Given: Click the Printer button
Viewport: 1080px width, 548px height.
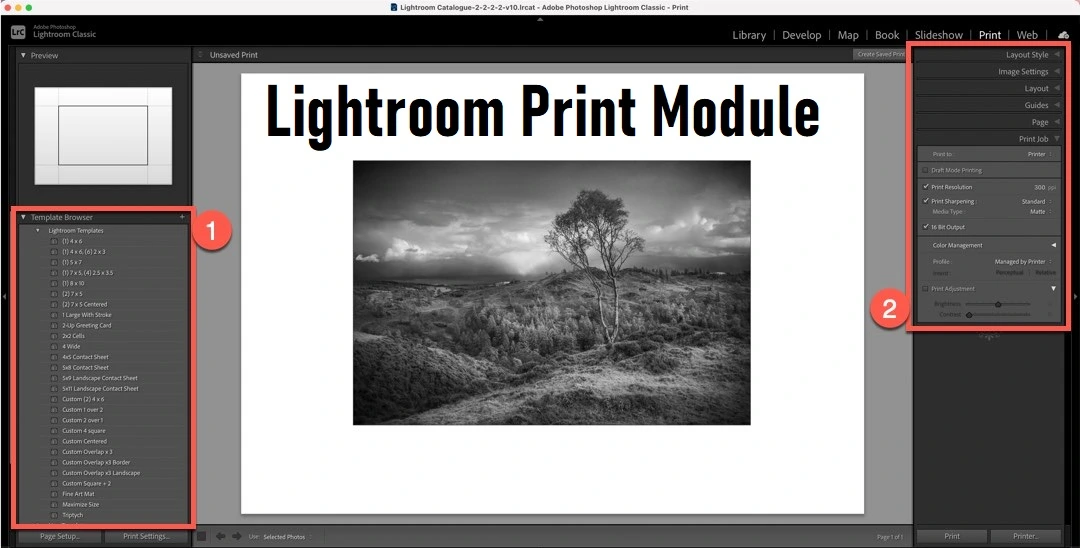Looking at the screenshot, I should tap(1026, 536).
